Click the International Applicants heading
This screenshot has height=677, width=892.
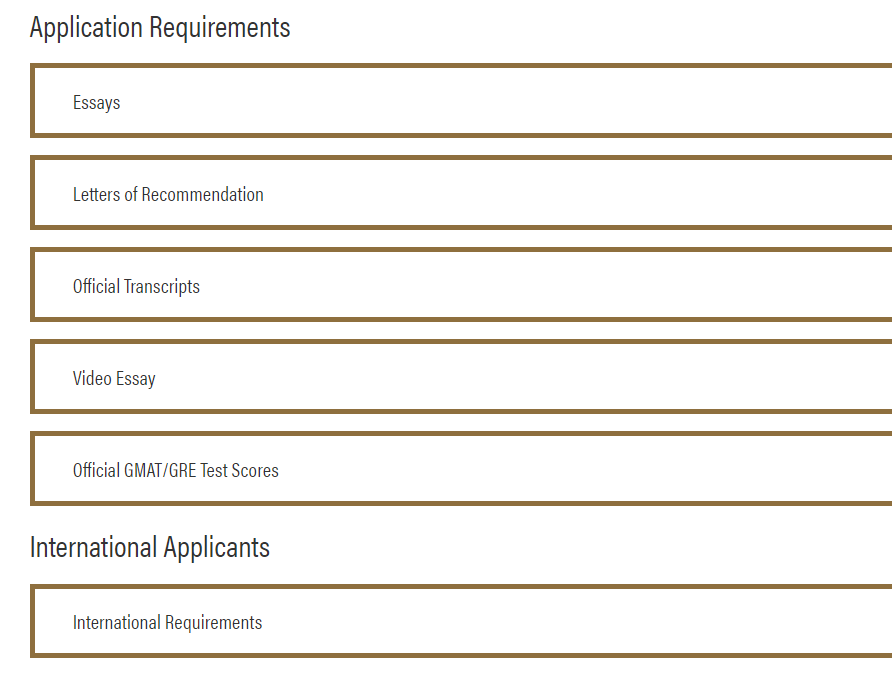(x=150, y=547)
